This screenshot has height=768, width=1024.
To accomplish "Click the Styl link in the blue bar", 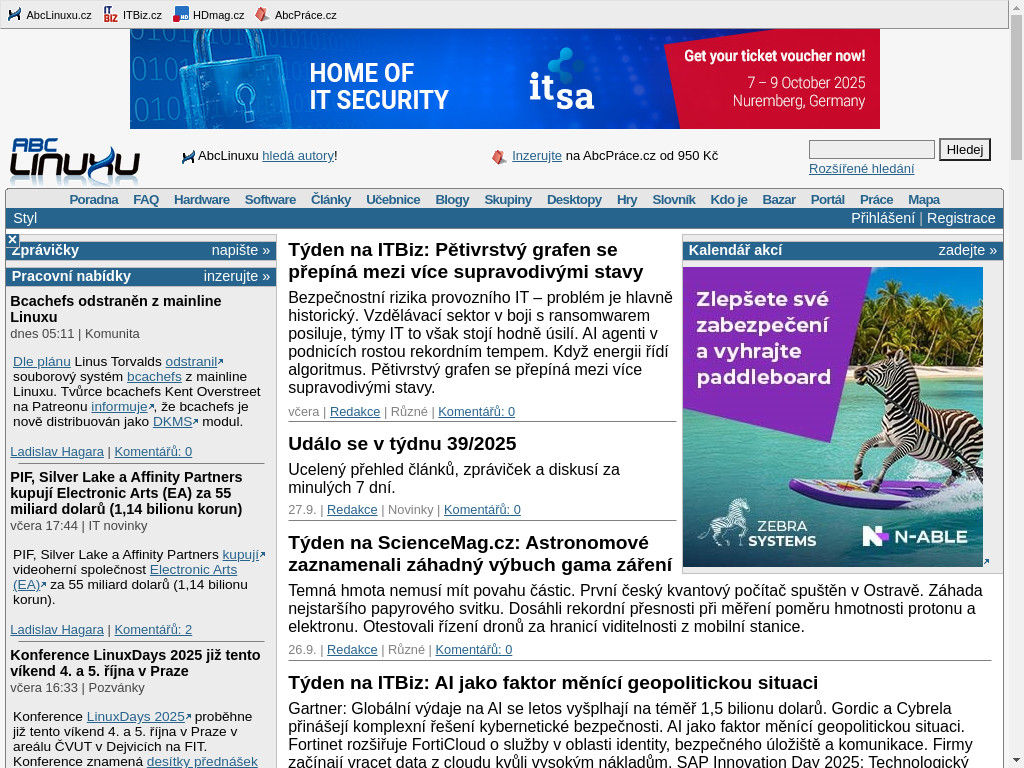I will [x=25, y=218].
